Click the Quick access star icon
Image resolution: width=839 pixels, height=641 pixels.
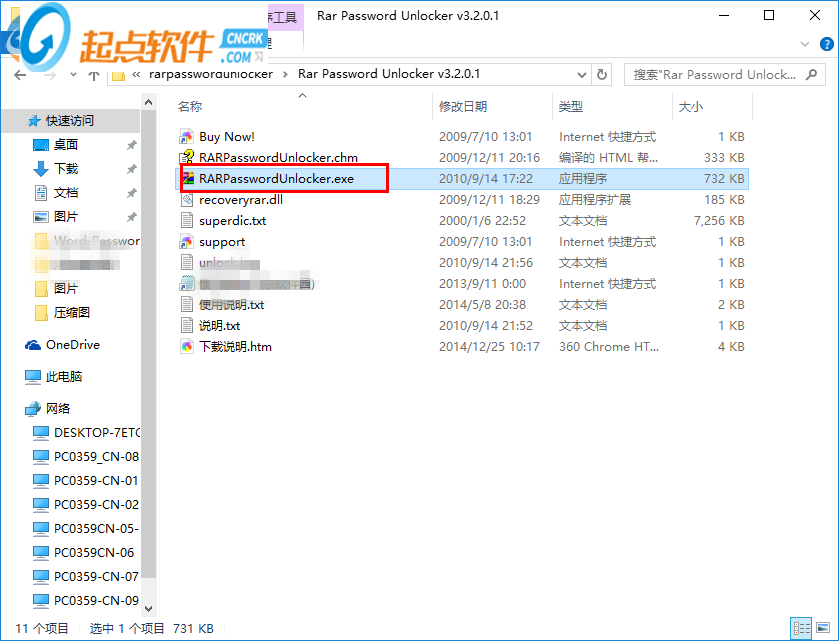pyautogui.click(x=34, y=121)
